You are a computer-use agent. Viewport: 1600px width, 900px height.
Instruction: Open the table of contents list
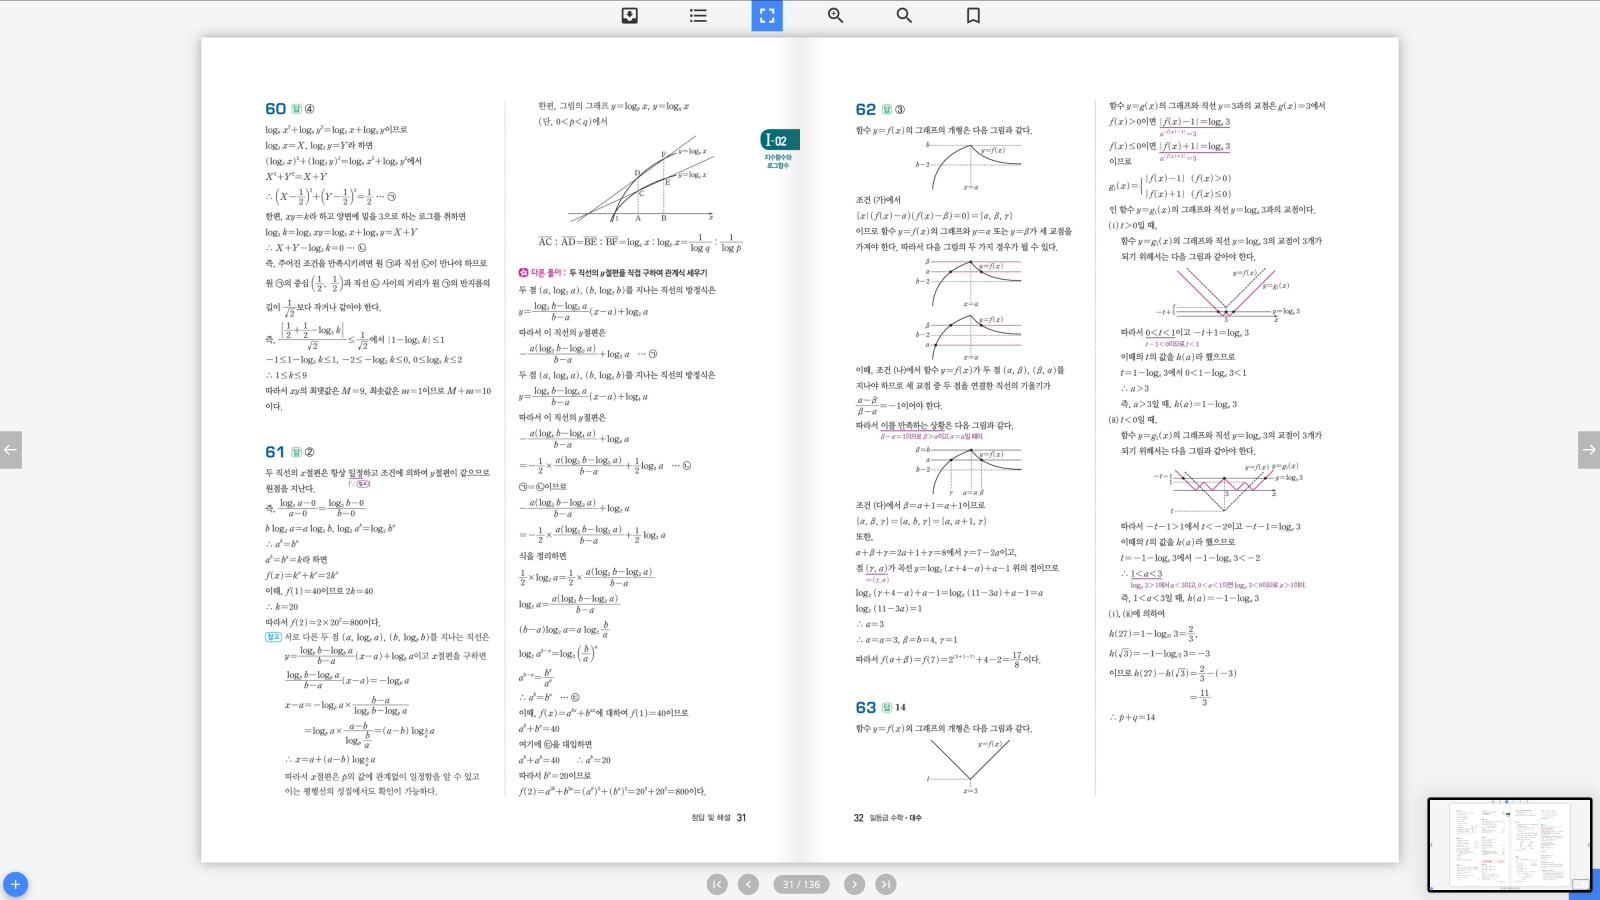[x=698, y=16]
